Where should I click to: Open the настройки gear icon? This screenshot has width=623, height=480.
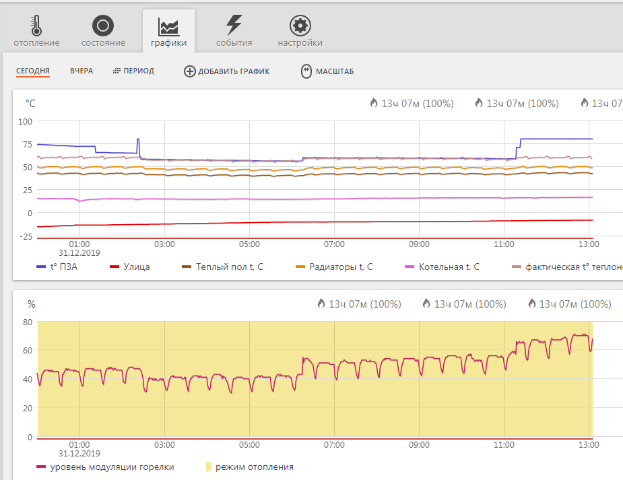click(300, 26)
